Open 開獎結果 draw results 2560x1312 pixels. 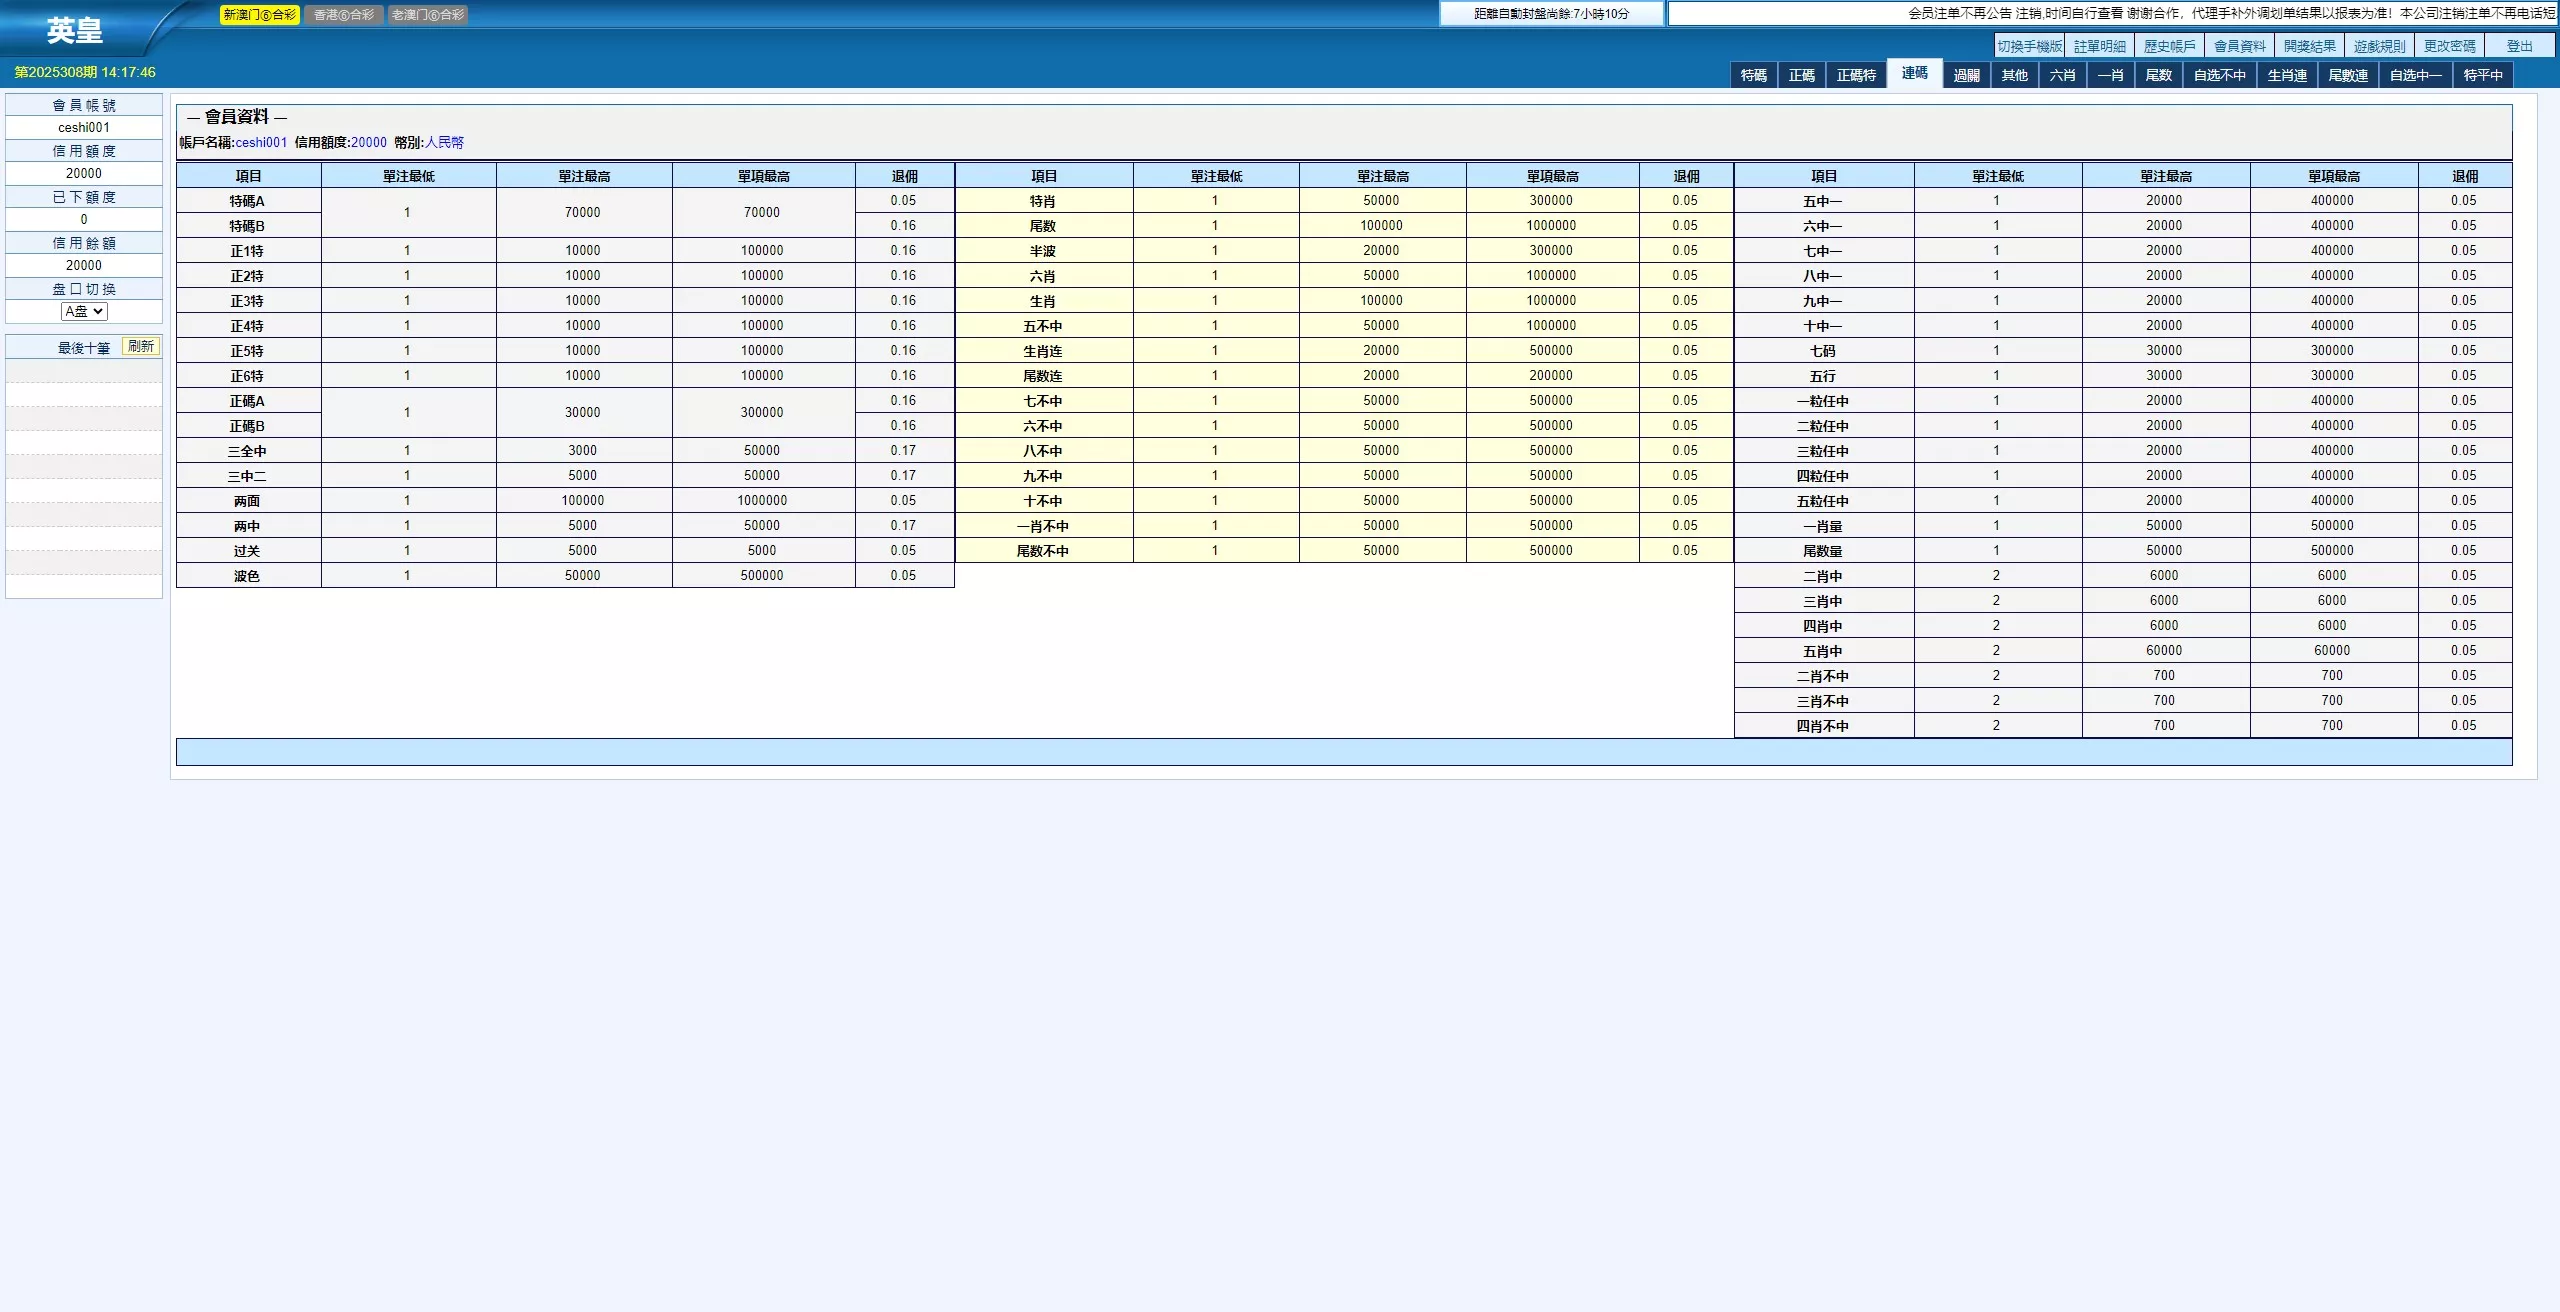point(2309,46)
